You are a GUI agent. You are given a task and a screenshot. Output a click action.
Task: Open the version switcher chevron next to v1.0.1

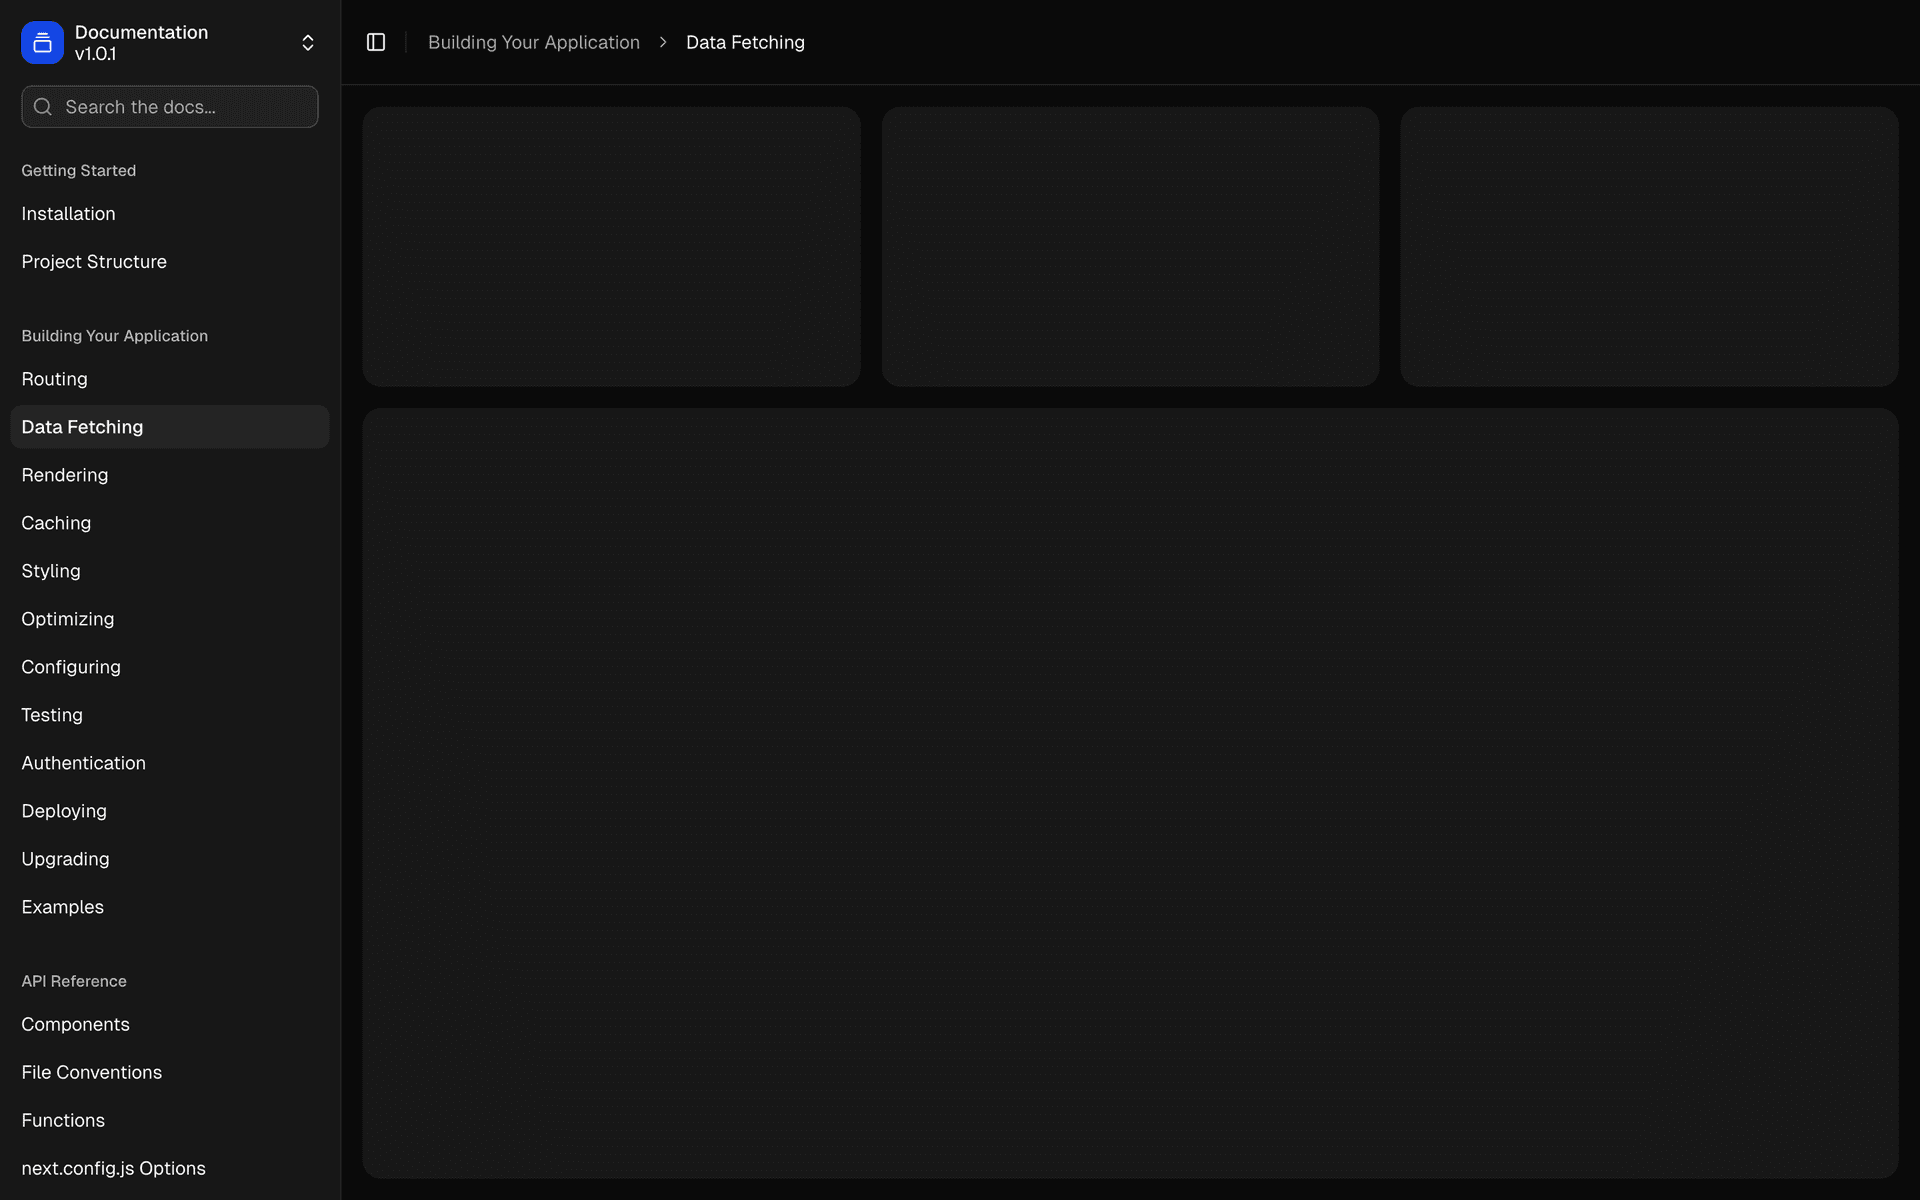pyautogui.click(x=307, y=42)
